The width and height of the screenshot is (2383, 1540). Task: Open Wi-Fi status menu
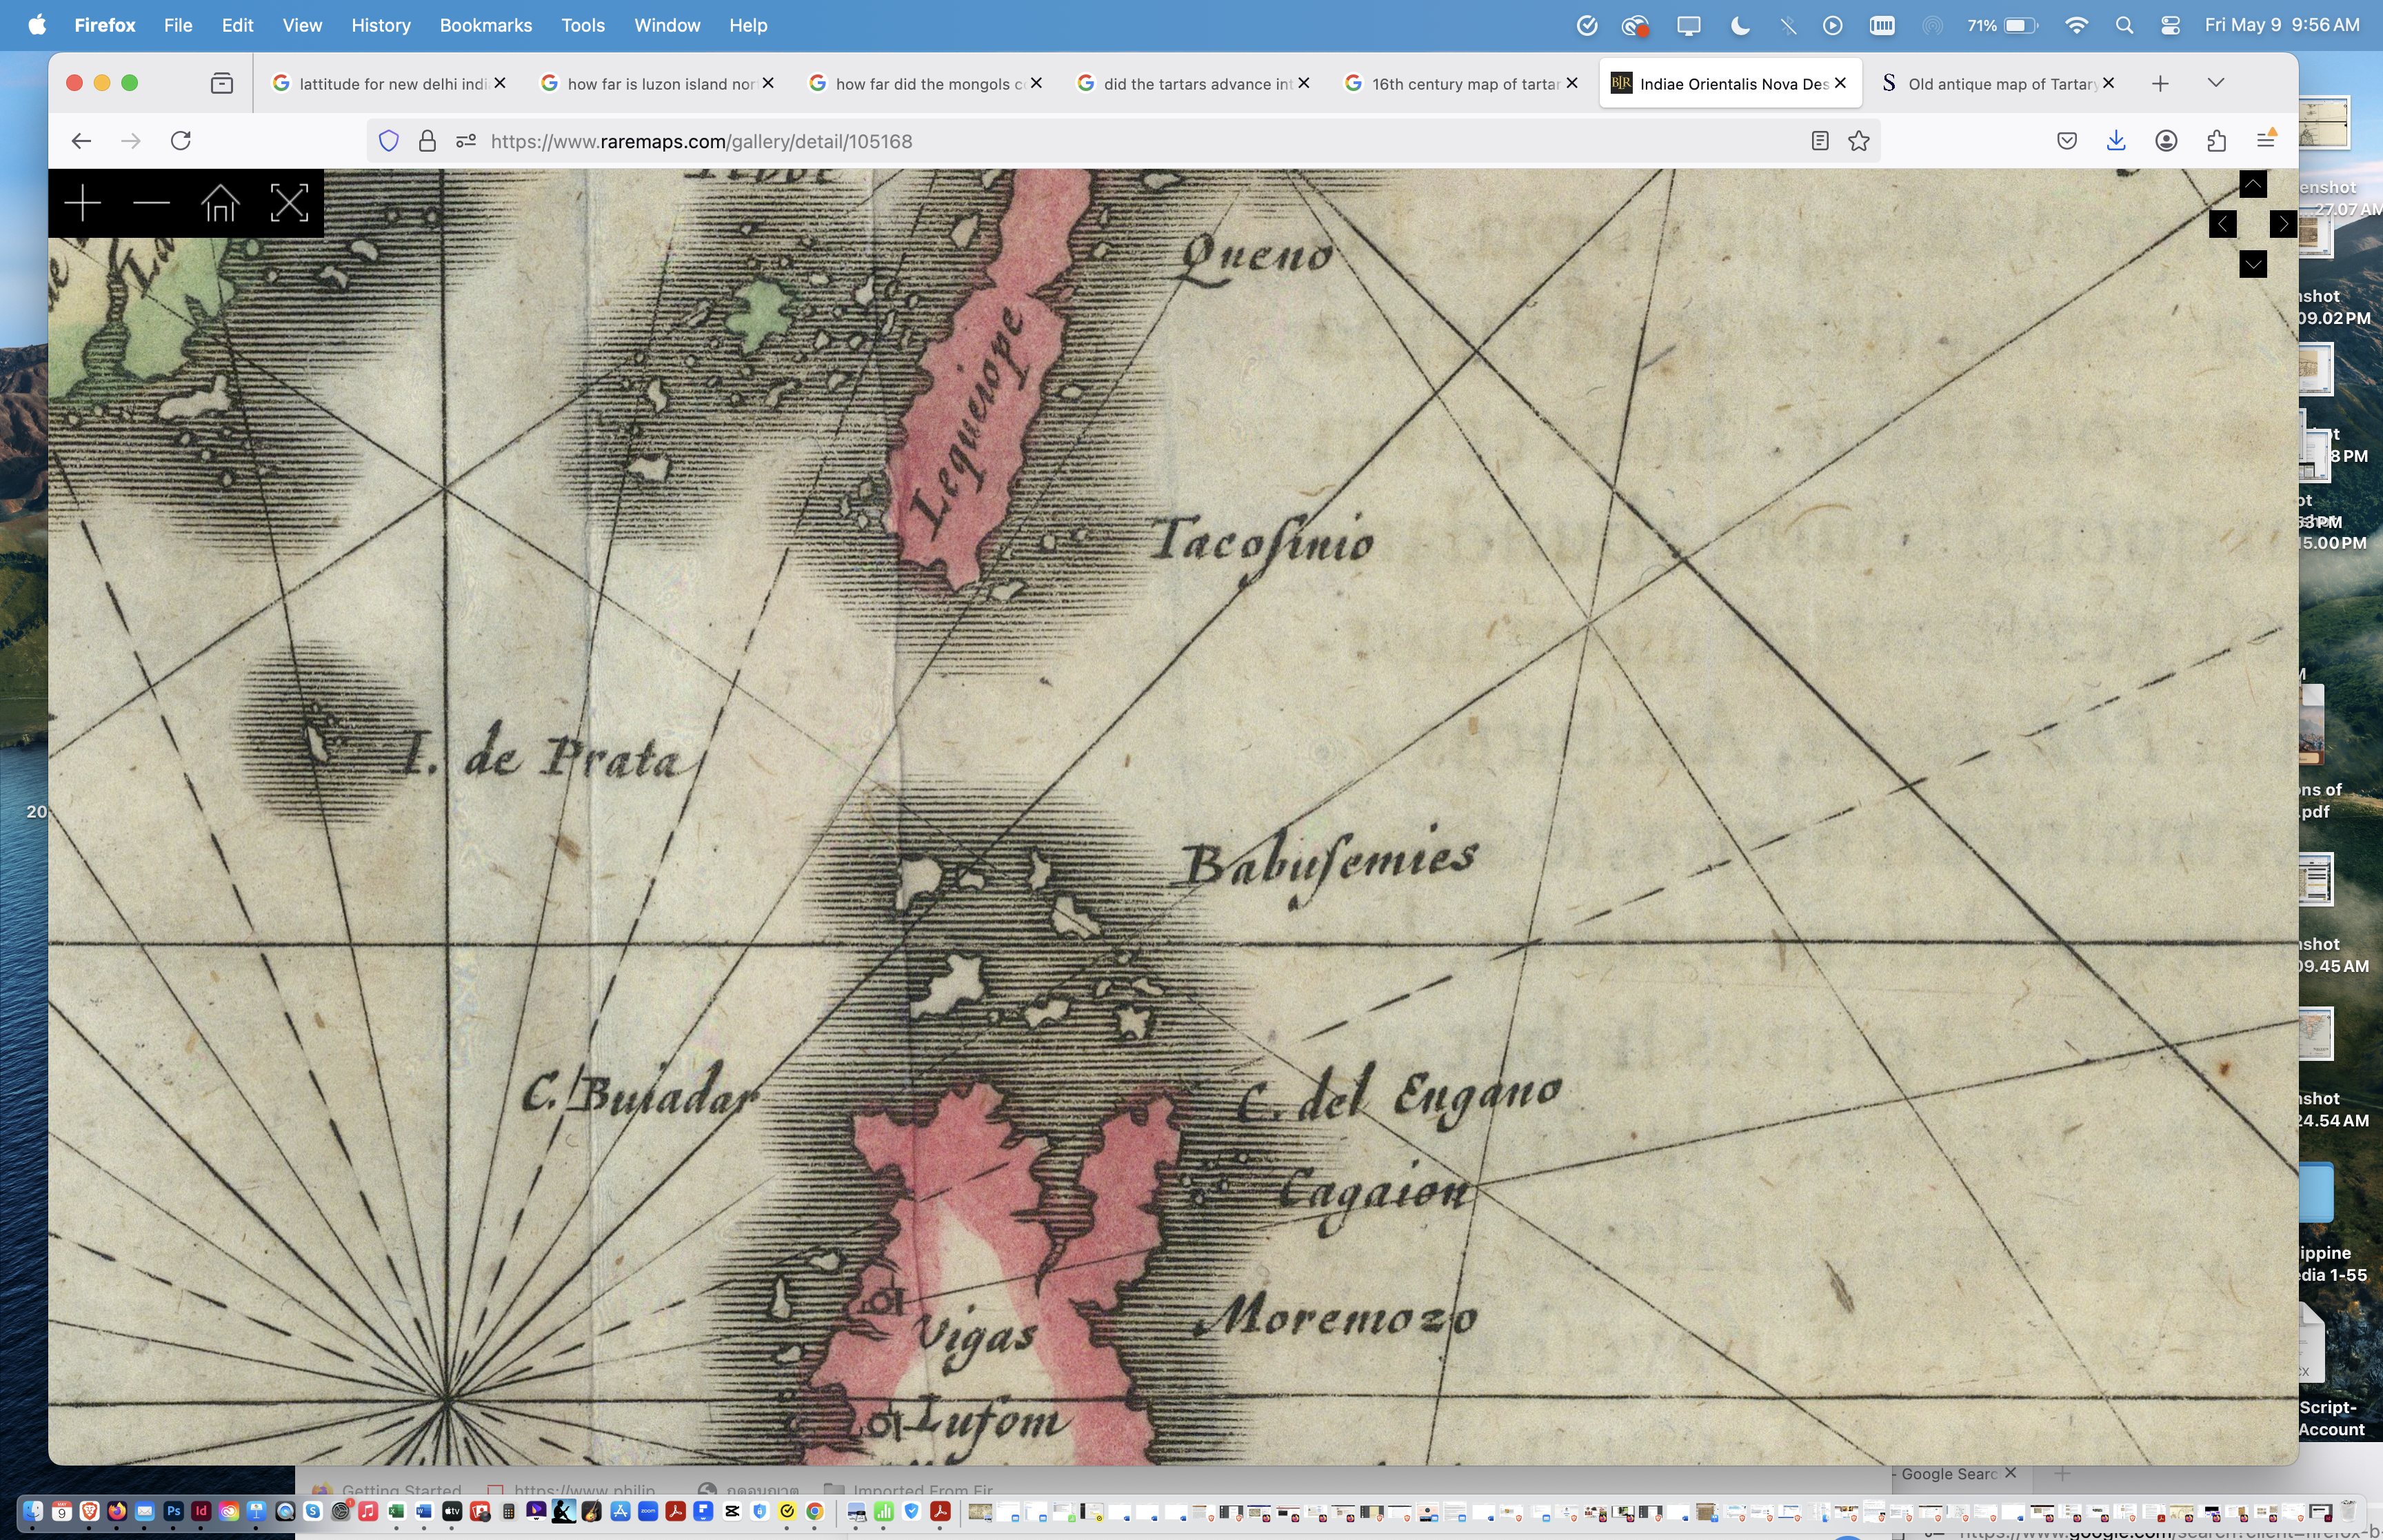2077,25
